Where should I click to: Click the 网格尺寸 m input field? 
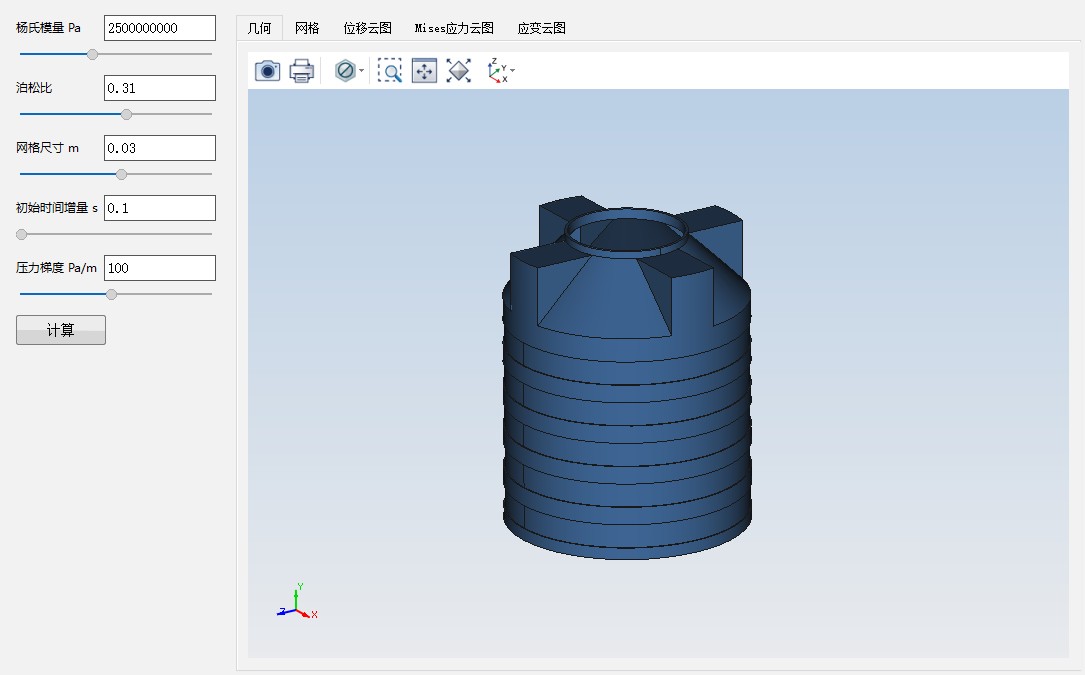(160, 148)
